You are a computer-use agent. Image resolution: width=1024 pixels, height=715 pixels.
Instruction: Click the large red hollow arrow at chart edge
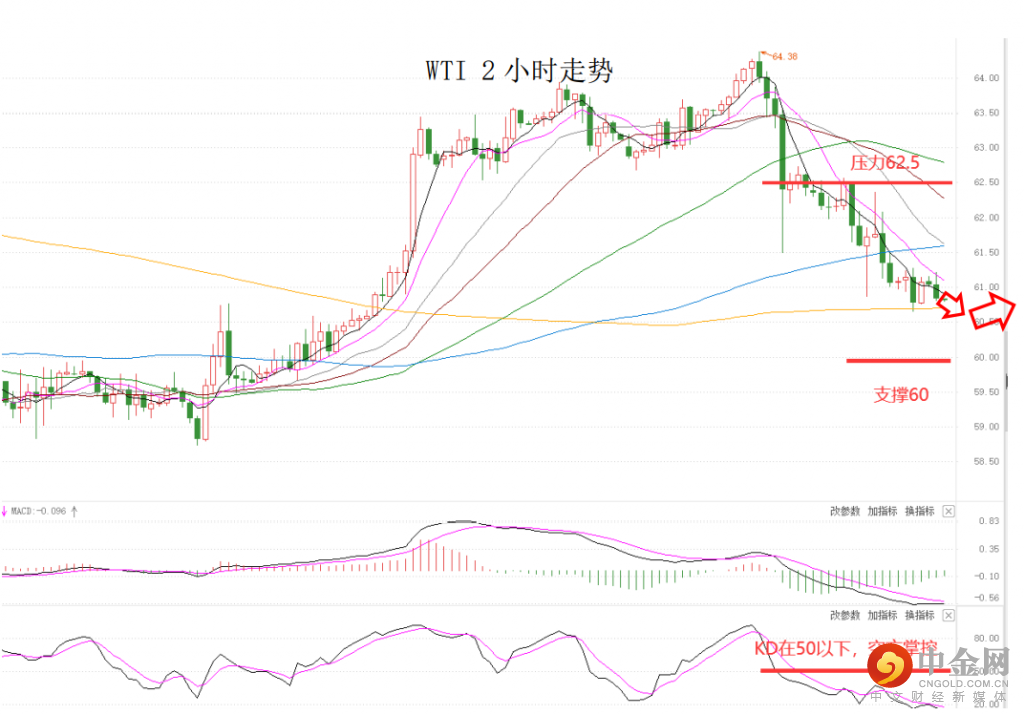pyautogui.click(x=992, y=311)
